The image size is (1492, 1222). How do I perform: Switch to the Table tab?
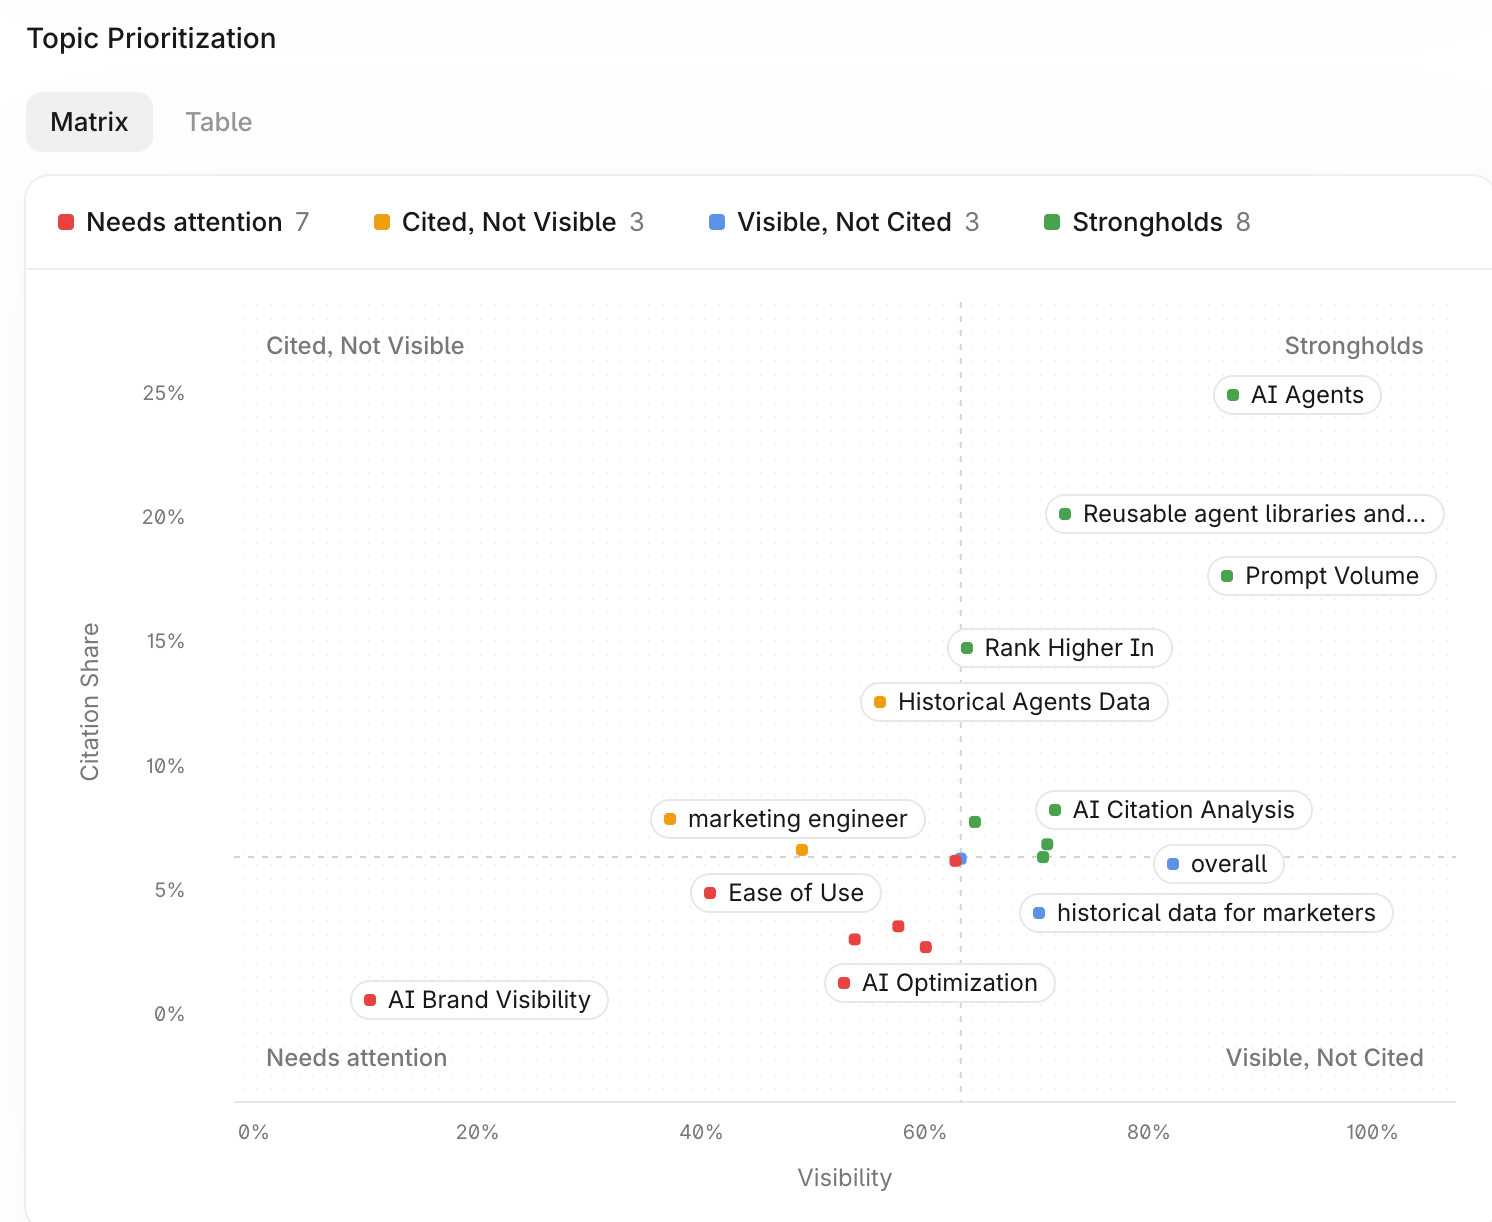218,122
